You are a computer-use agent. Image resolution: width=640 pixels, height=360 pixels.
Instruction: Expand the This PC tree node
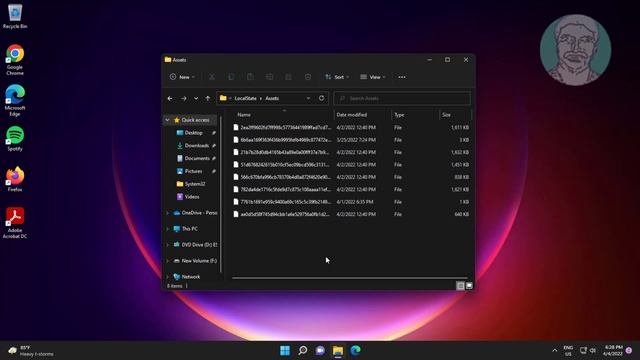pyautogui.click(x=167, y=229)
